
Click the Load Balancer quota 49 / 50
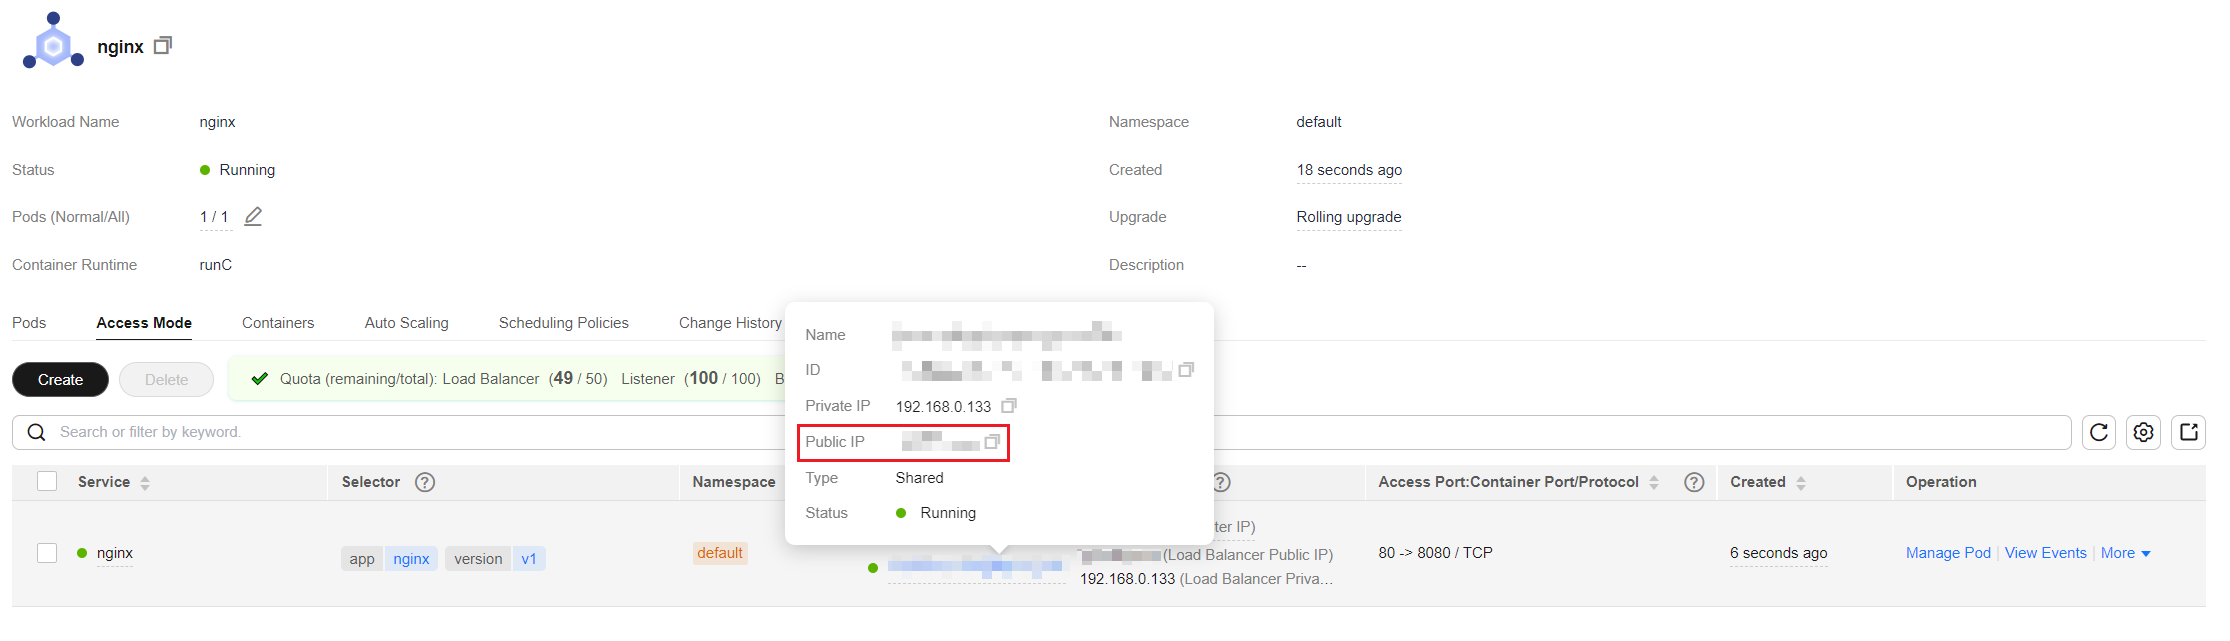point(578,378)
